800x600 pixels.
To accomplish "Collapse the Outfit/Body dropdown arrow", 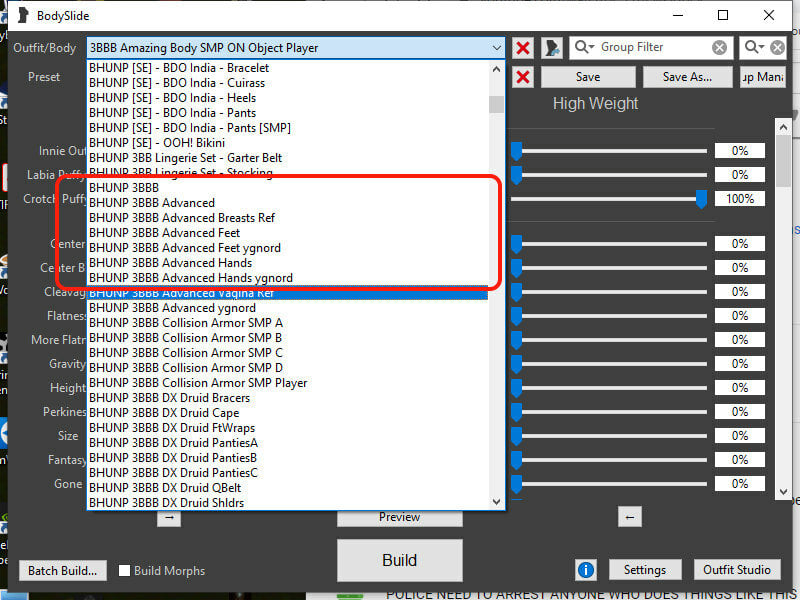I will [496, 48].
